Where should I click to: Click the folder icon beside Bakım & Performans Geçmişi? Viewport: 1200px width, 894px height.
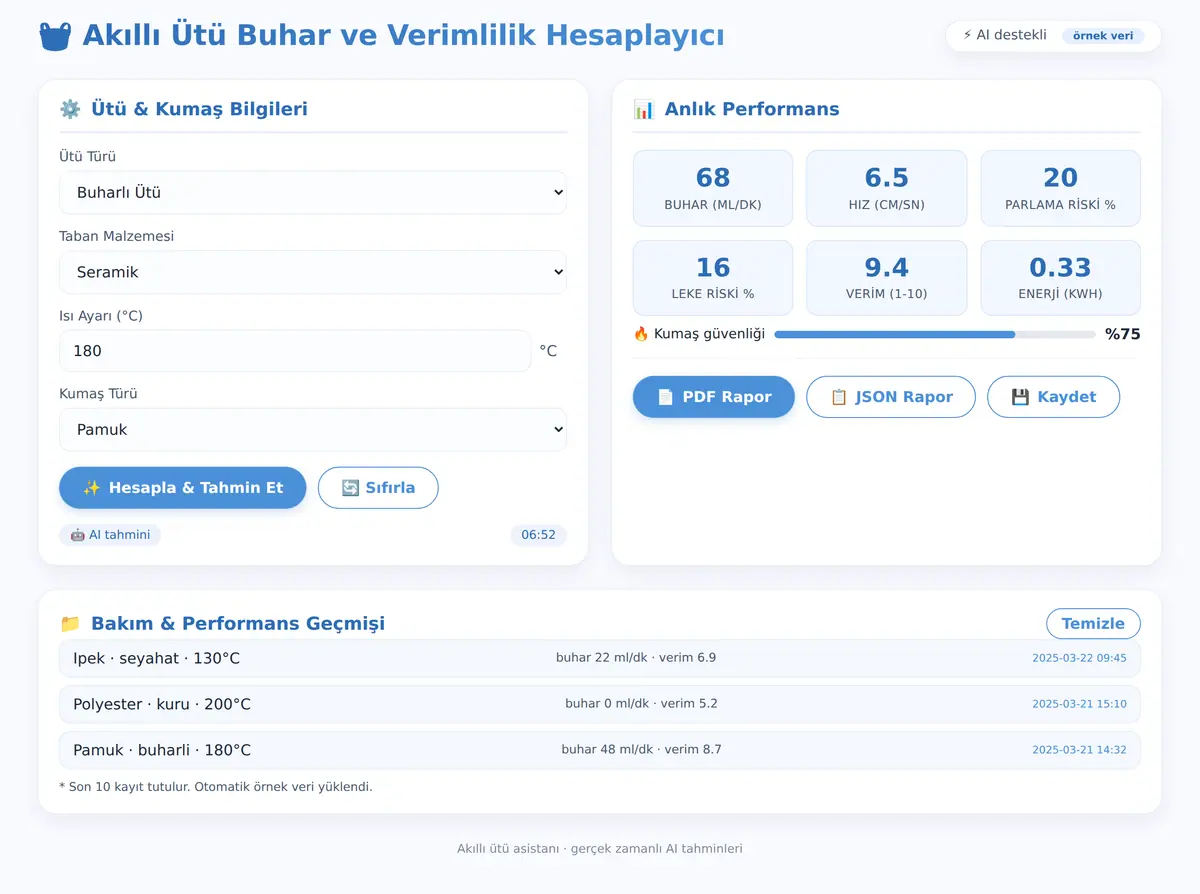click(x=70, y=623)
